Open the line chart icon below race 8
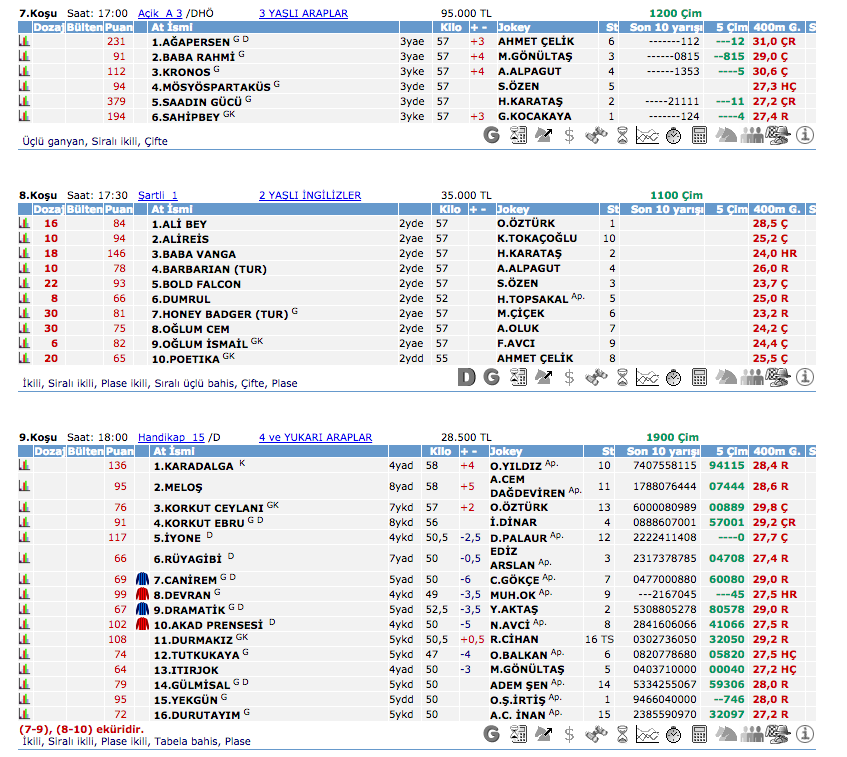Viewport: 847px width, 757px height. [648, 377]
